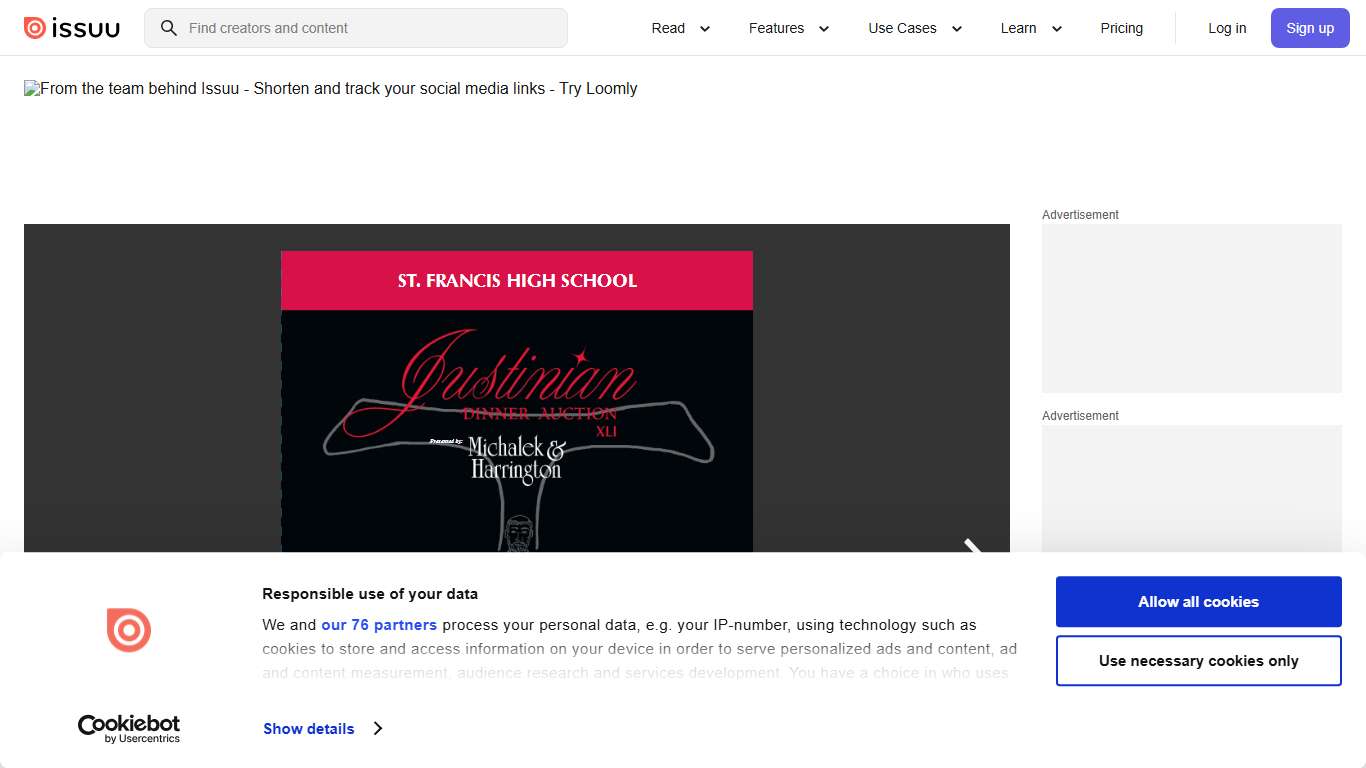Click Allow all cookies
Image resolution: width=1366 pixels, height=768 pixels.
click(x=1198, y=601)
